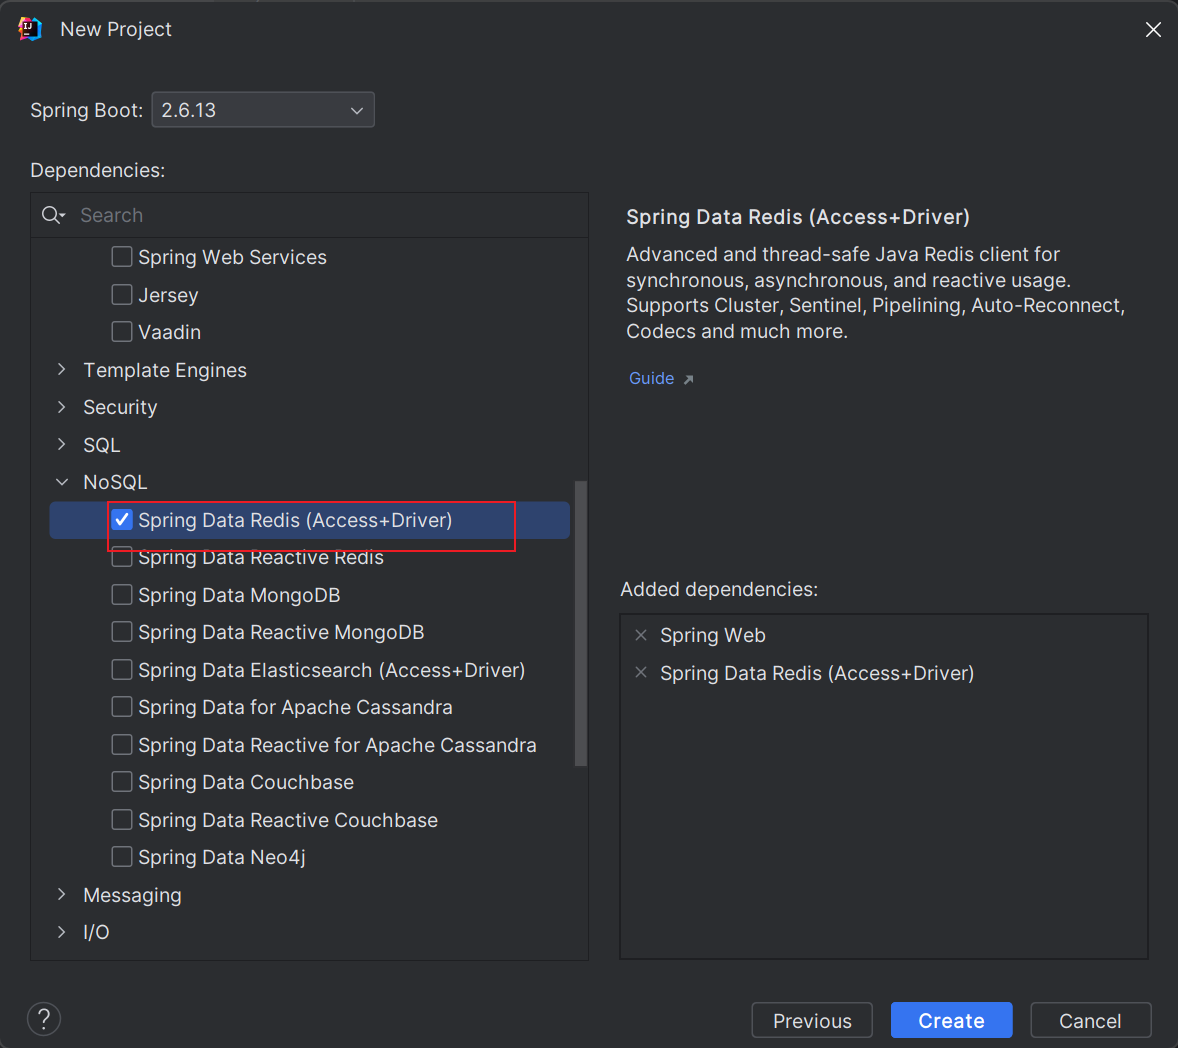Click the external link arrow beside Guide
This screenshot has width=1178, height=1048.
click(688, 379)
